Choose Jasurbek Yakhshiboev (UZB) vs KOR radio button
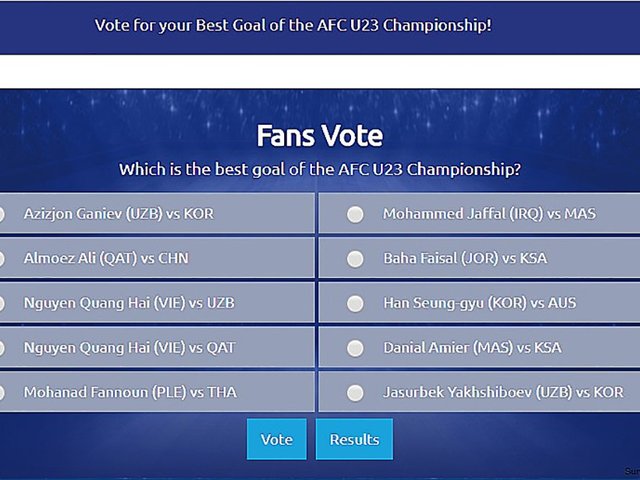The width and height of the screenshot is (640, 480). point(355,392)
